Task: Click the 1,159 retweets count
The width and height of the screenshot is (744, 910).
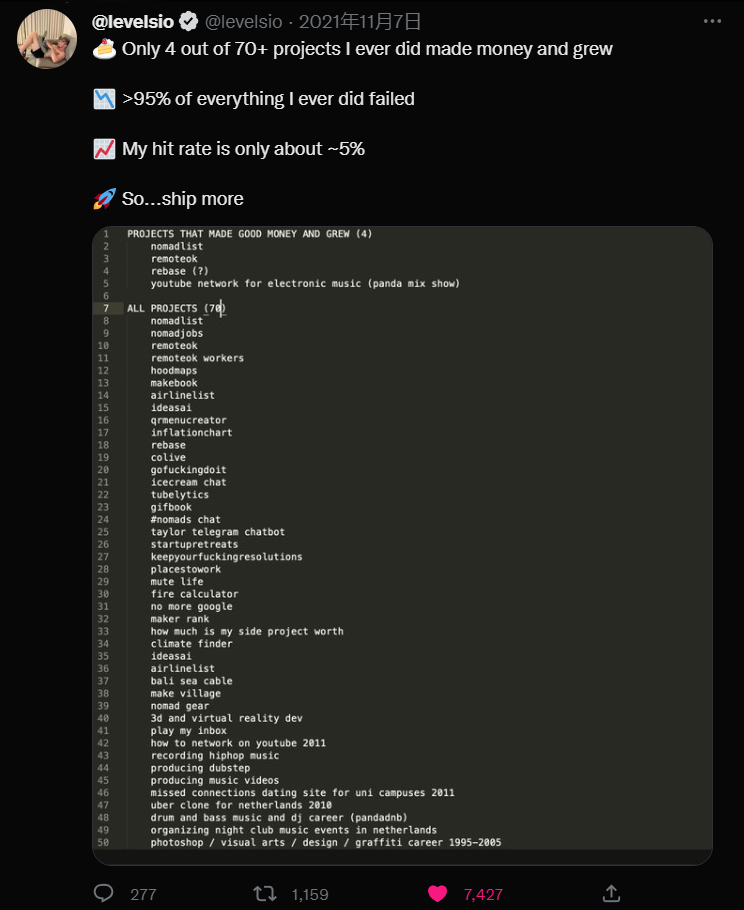Action: (x=310, y=894)
